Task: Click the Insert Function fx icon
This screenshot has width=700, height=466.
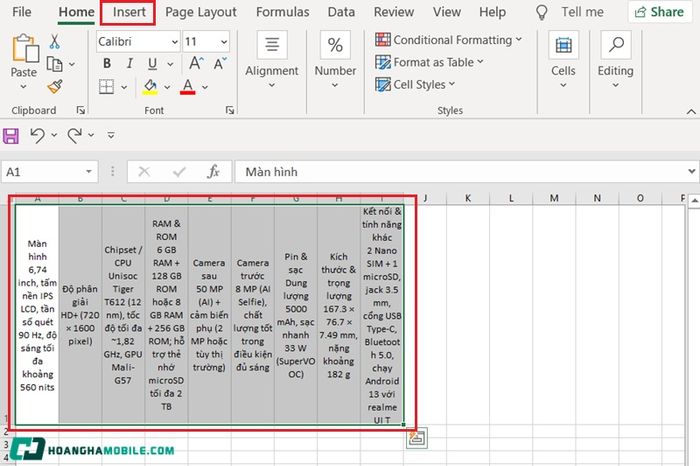Action: coord(213,171)
